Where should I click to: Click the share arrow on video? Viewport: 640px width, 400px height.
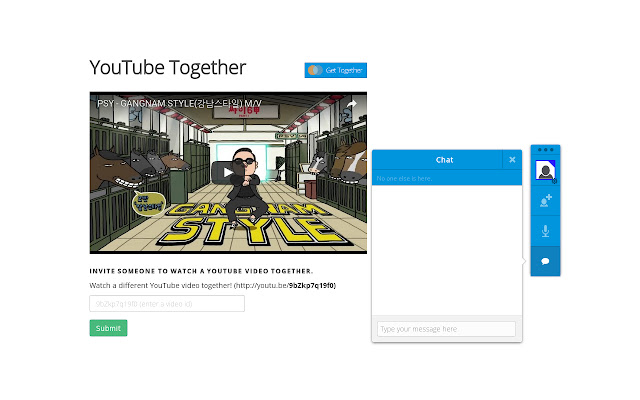click(x=351, y=104)
